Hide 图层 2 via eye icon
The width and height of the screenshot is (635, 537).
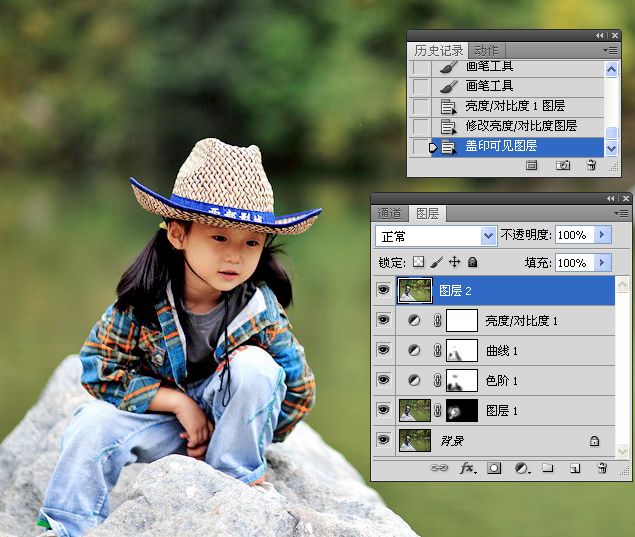[x=384, y=290]
